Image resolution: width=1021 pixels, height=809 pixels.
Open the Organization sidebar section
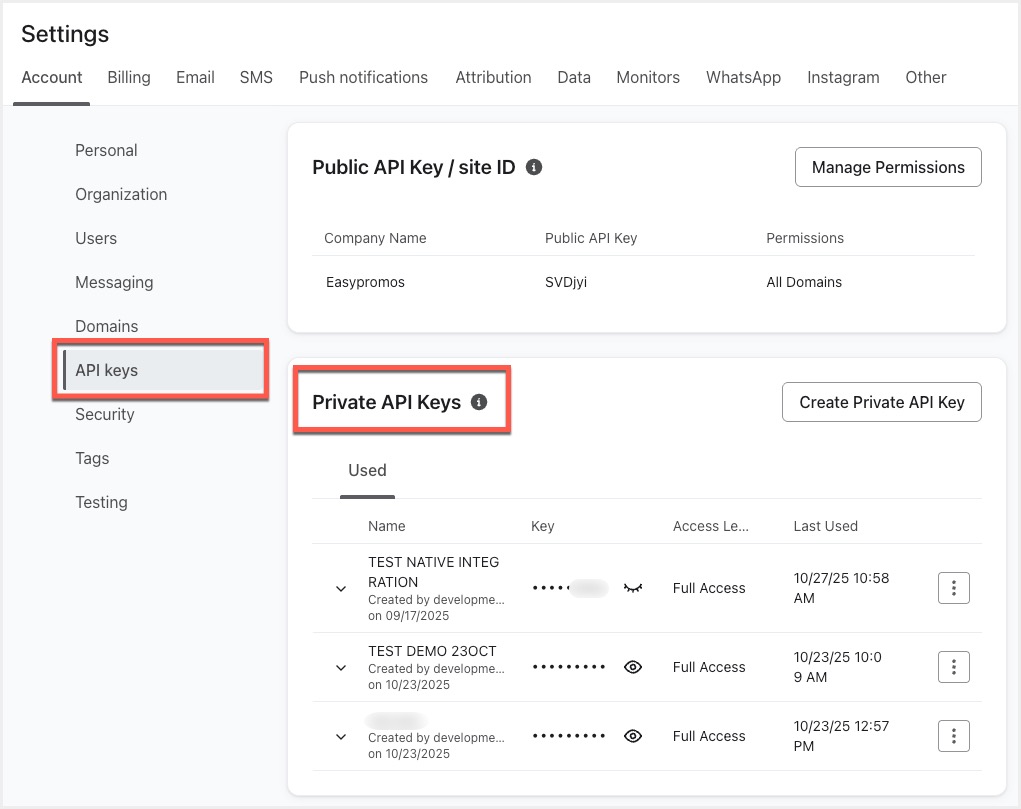(x=121, y=194)
